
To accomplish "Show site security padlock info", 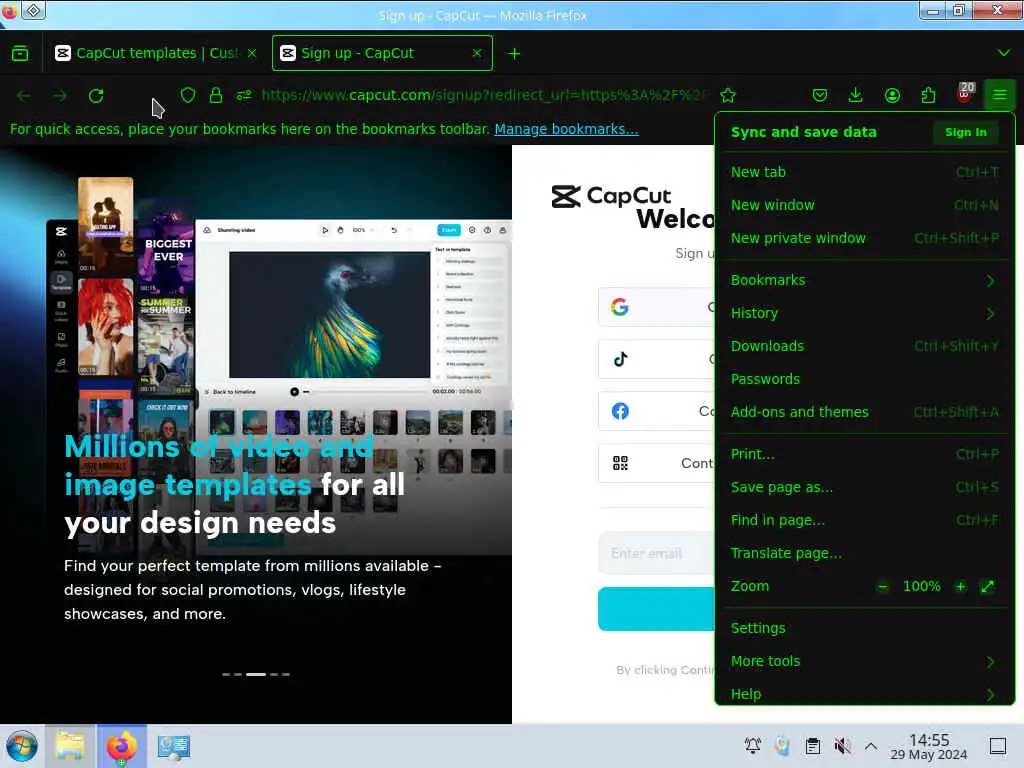I will (x=216, y=95).
